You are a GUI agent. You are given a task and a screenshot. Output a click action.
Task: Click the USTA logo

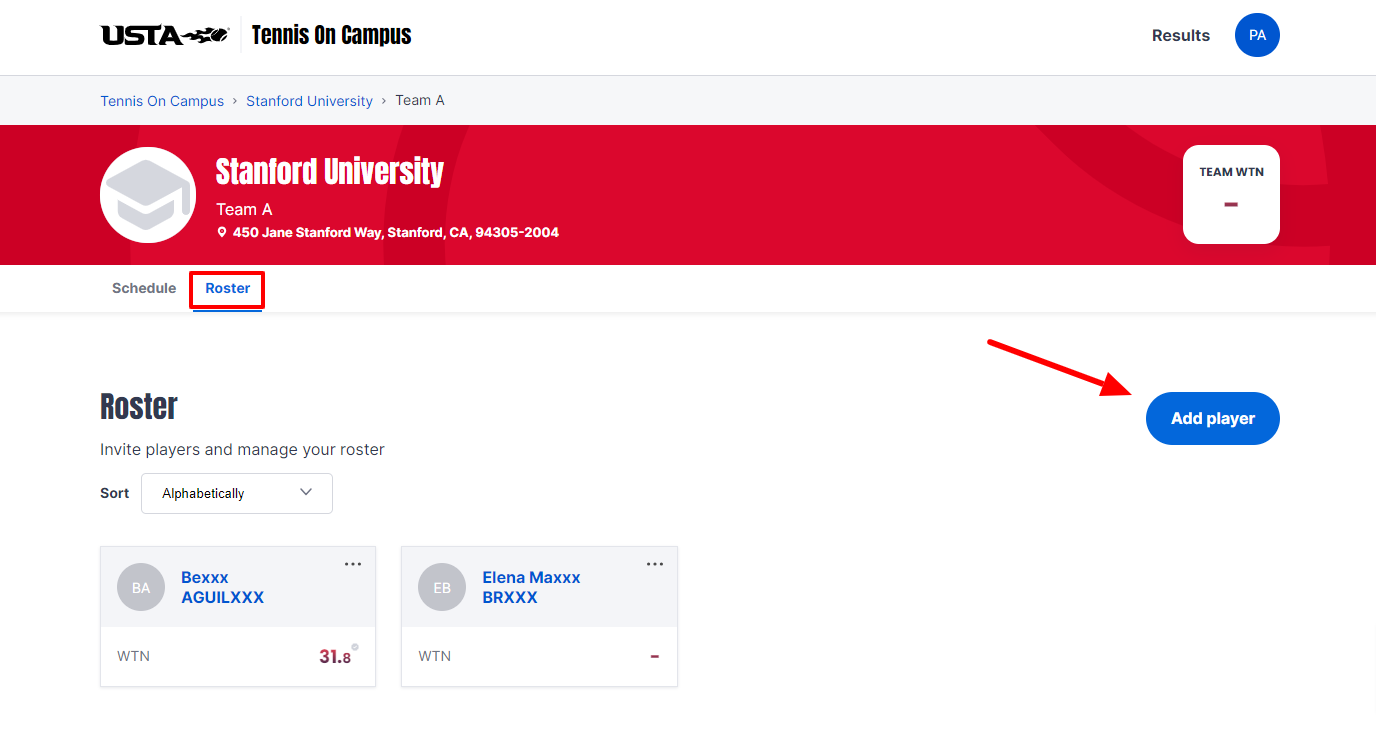pos(165,35)
